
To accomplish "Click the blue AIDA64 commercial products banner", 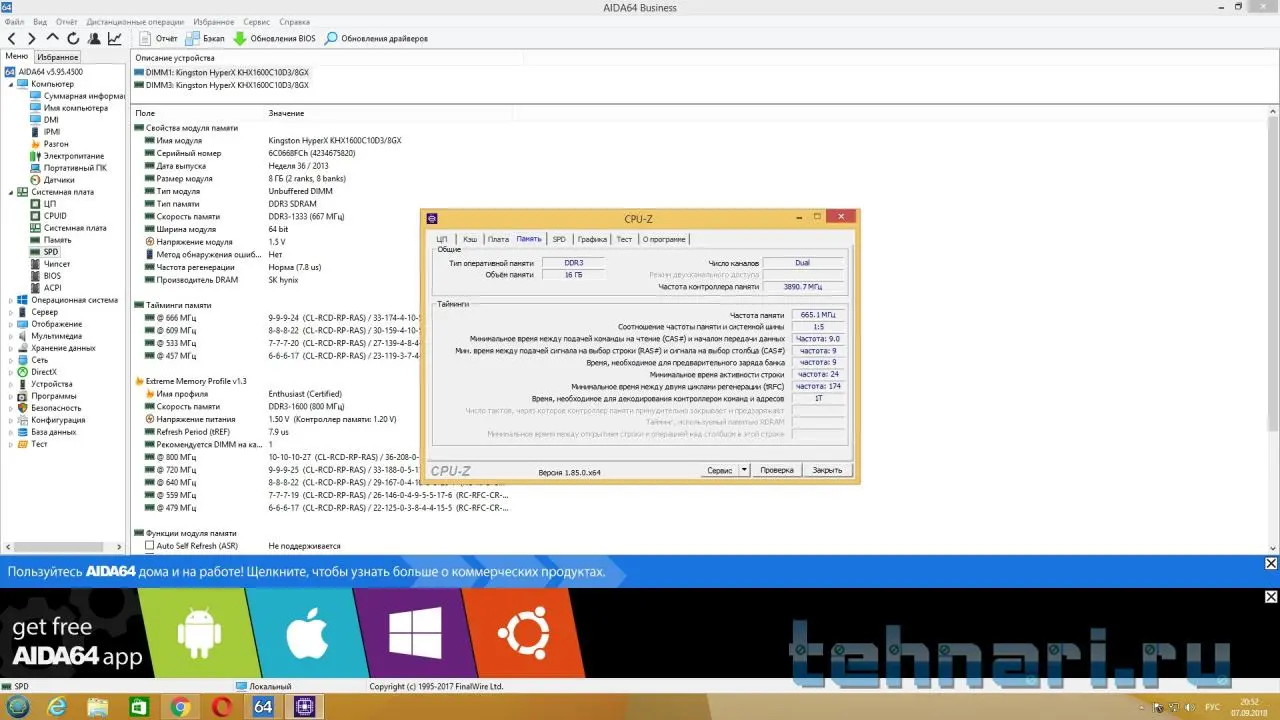I will click(x=640, y=572).
